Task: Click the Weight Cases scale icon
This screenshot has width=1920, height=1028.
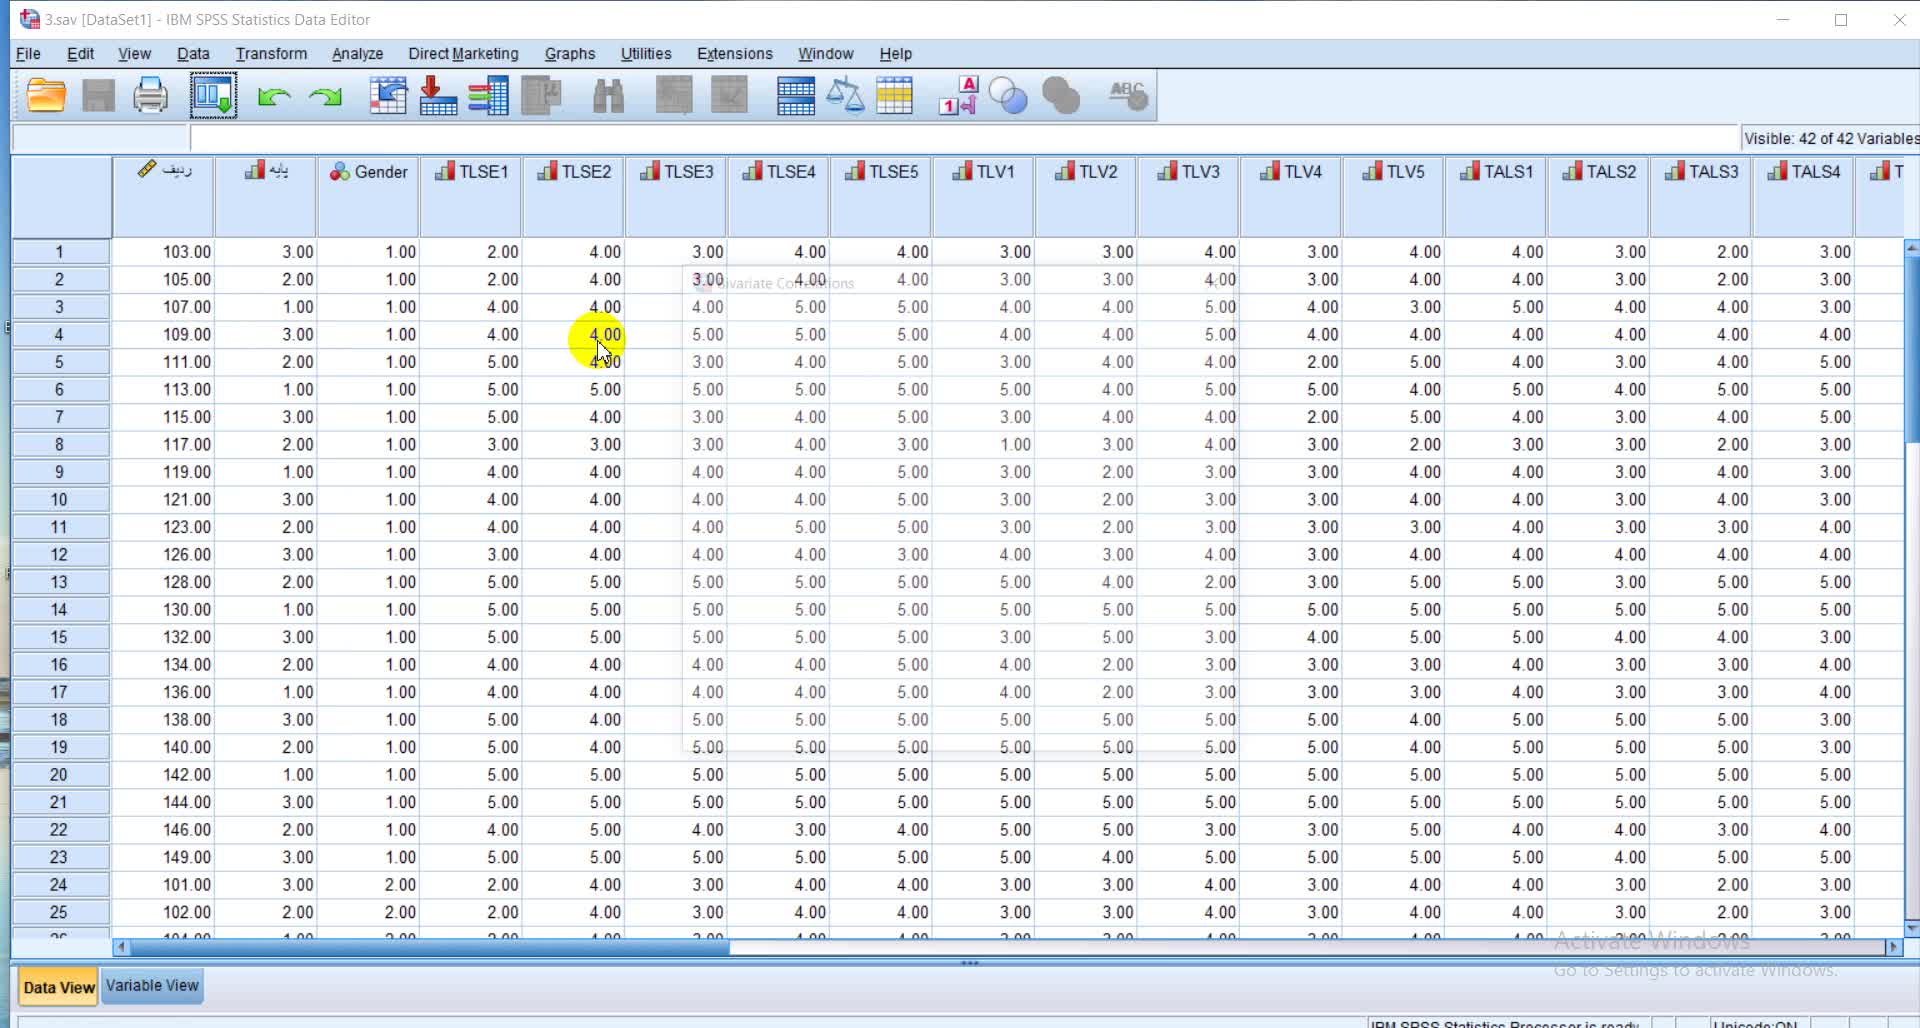Action: tap(845, 96)
